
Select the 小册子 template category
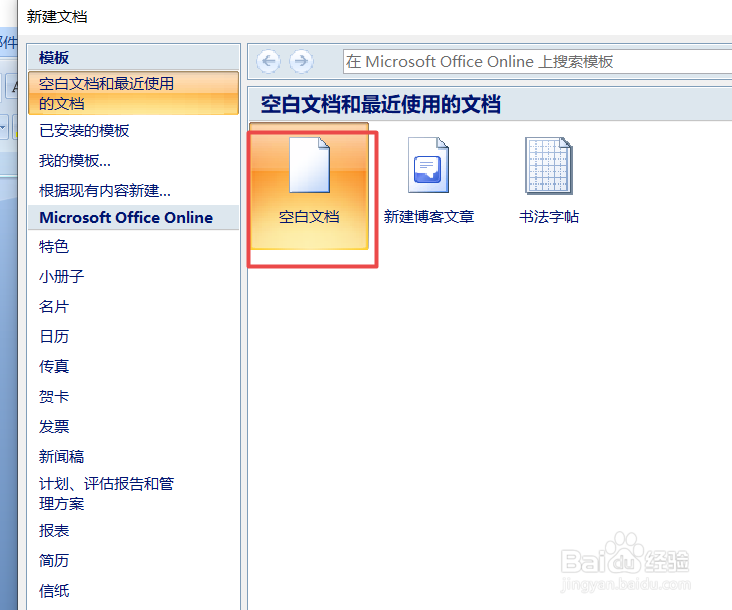[62, 276]
